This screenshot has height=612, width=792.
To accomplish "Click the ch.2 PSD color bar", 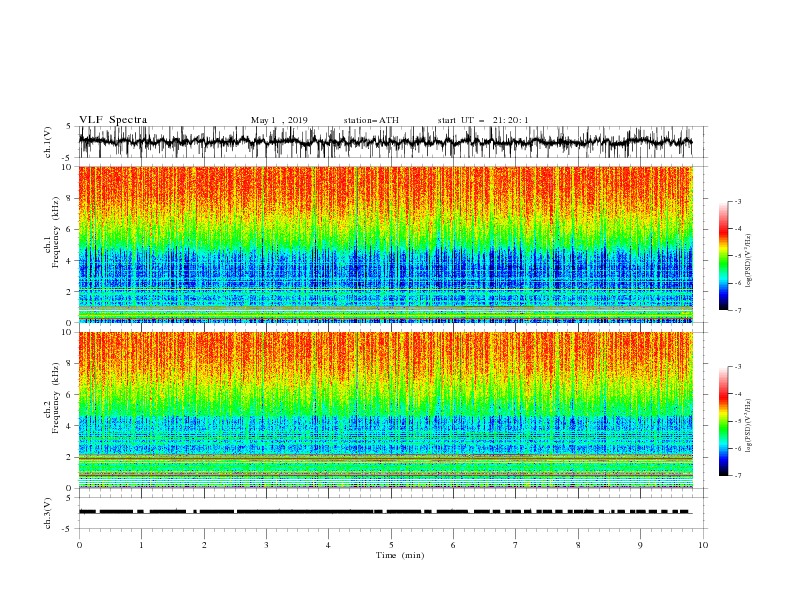I will 723,421.
